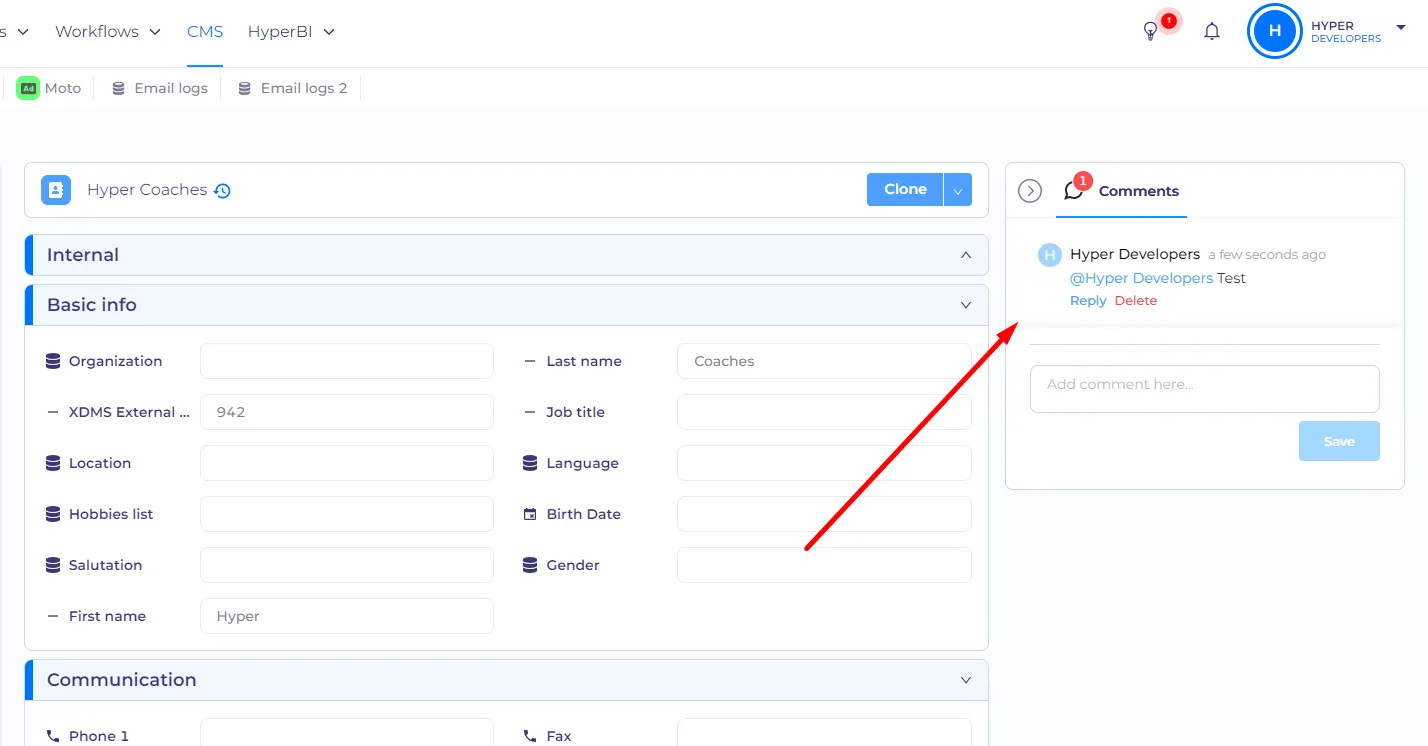Open the Workflows dropdown menu
The image size is (1428, 746).
(108, 32)
